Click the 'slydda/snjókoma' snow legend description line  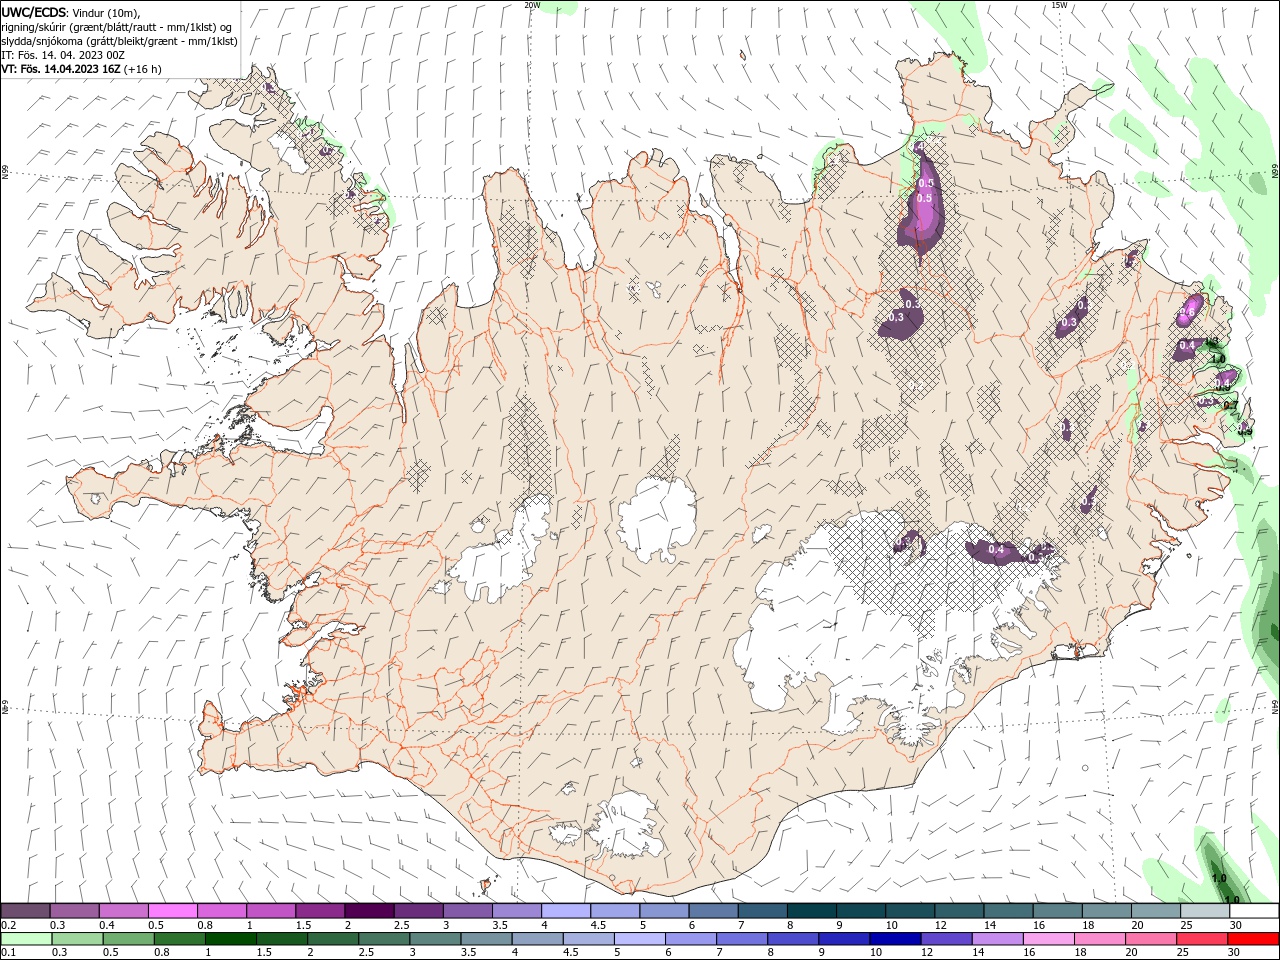(119, 41)
